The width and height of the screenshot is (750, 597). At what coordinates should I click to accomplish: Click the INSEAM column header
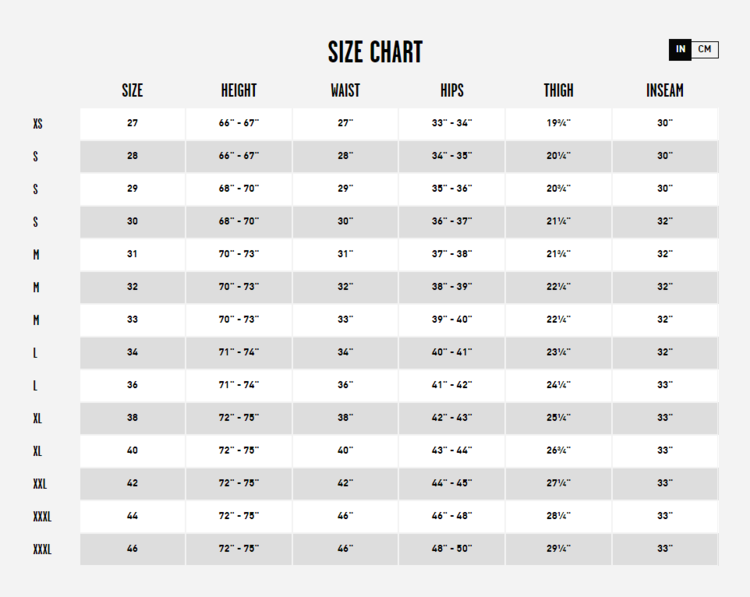point(665,91)
